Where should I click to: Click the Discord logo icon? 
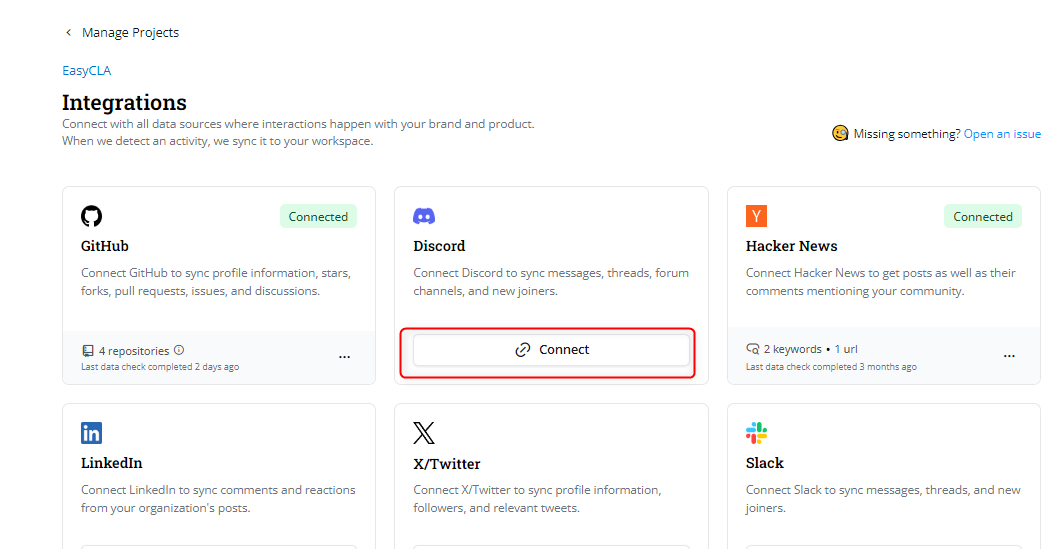pos(424,216)
